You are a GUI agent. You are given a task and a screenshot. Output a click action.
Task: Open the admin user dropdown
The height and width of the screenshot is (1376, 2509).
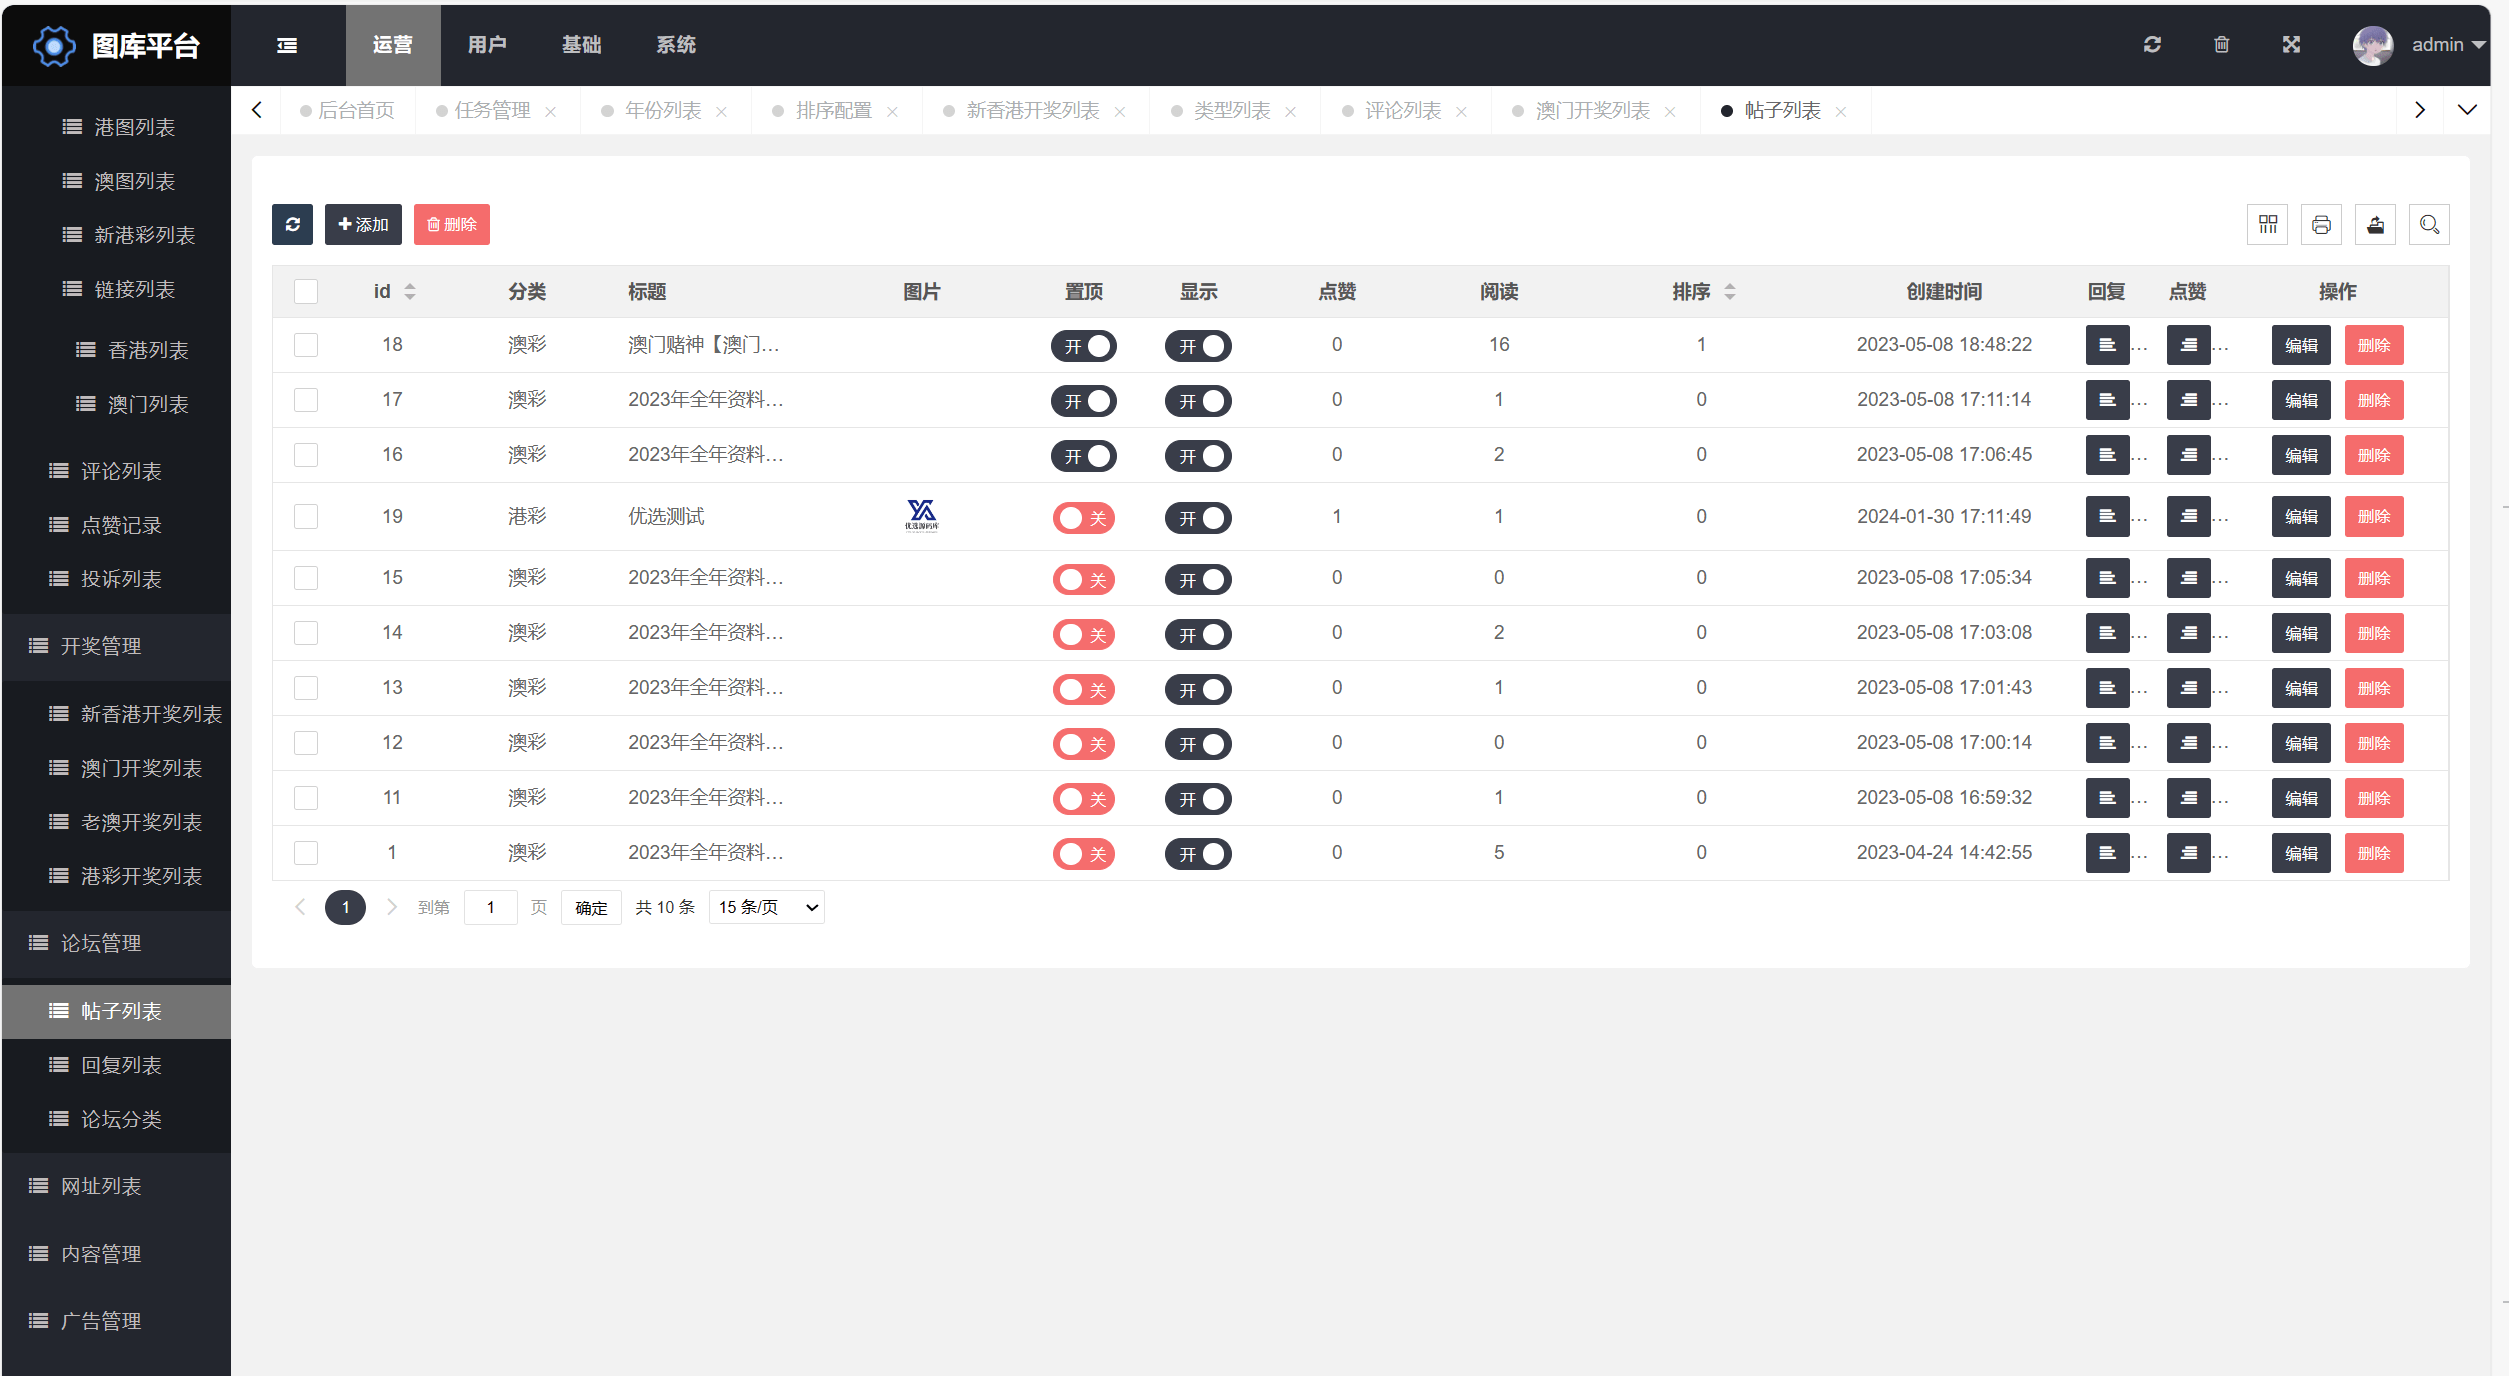(x=2448, y=45)
